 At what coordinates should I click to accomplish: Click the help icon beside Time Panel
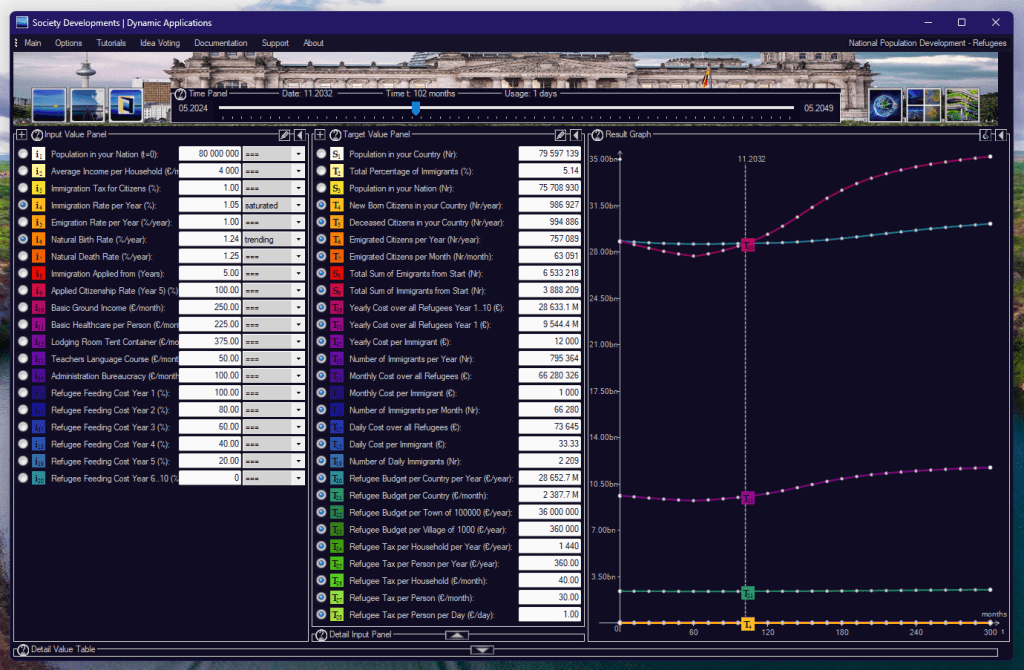point(181,94)
